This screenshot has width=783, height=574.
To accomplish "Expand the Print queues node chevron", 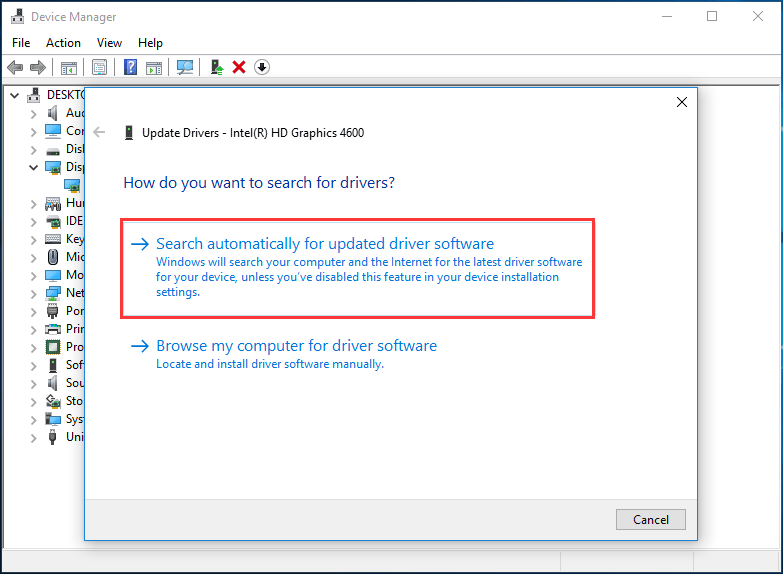I will pyautogui.click(x=33, y=330).
